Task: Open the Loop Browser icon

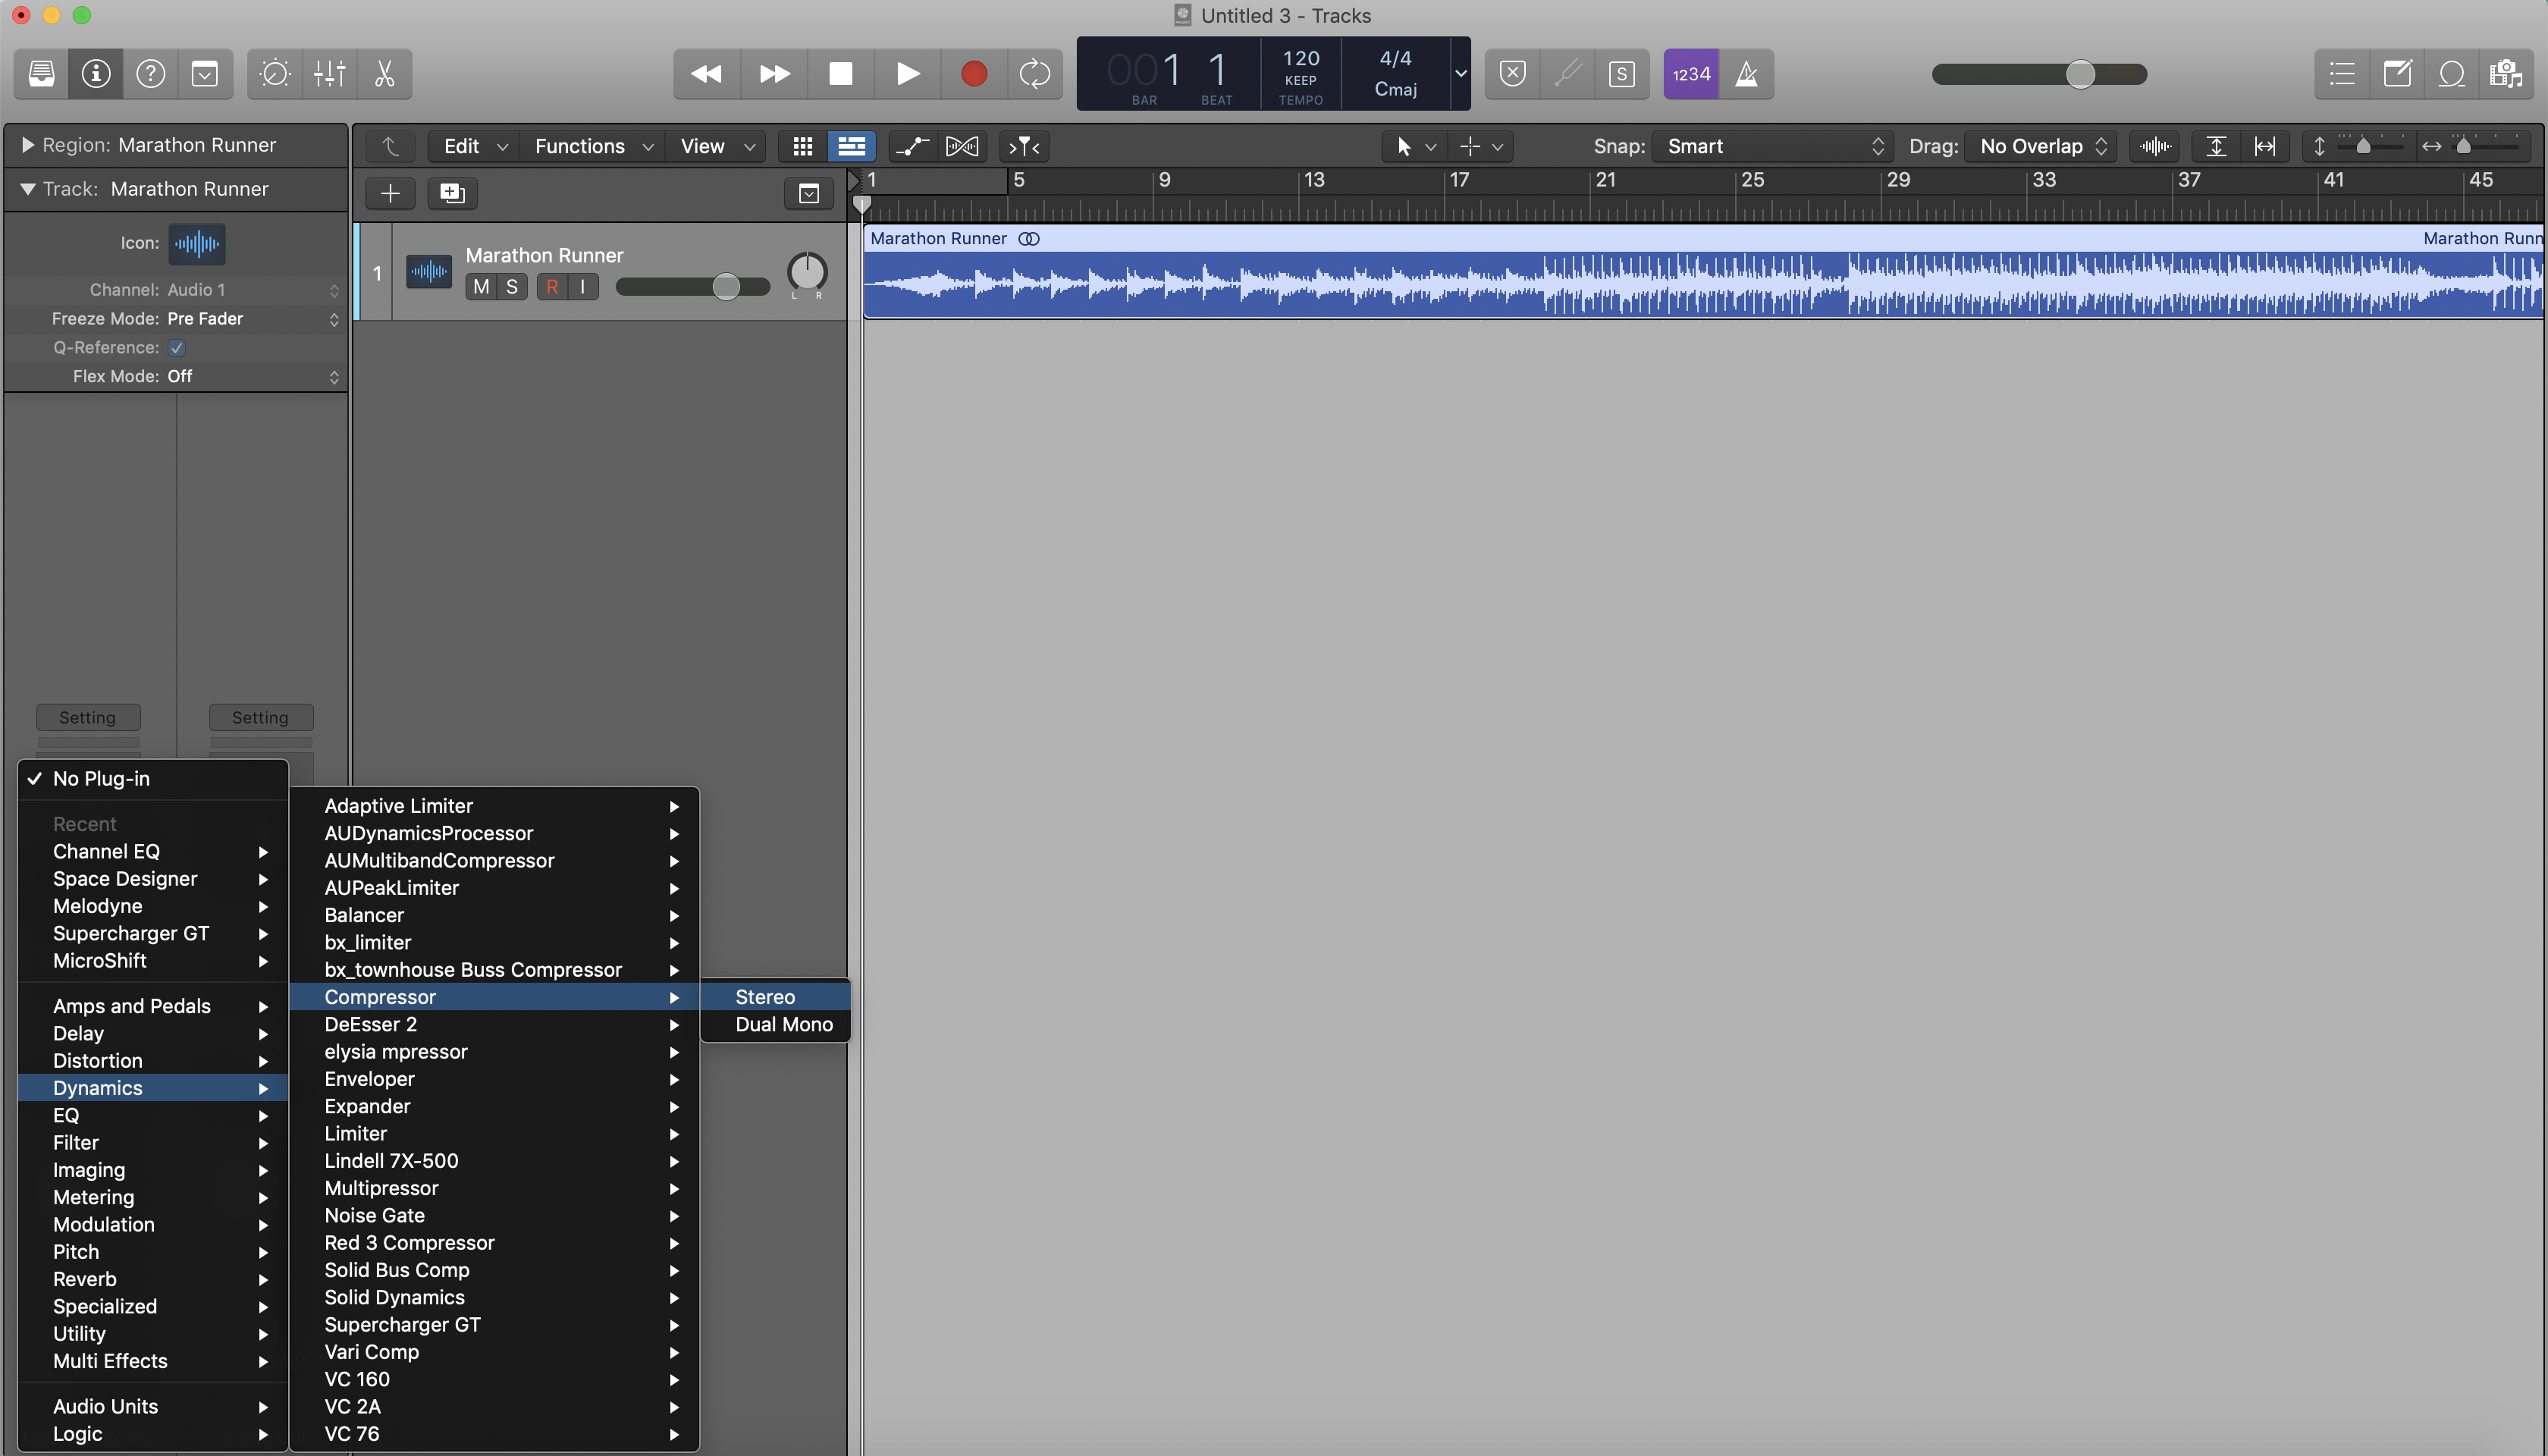Action: point(2451,74)
